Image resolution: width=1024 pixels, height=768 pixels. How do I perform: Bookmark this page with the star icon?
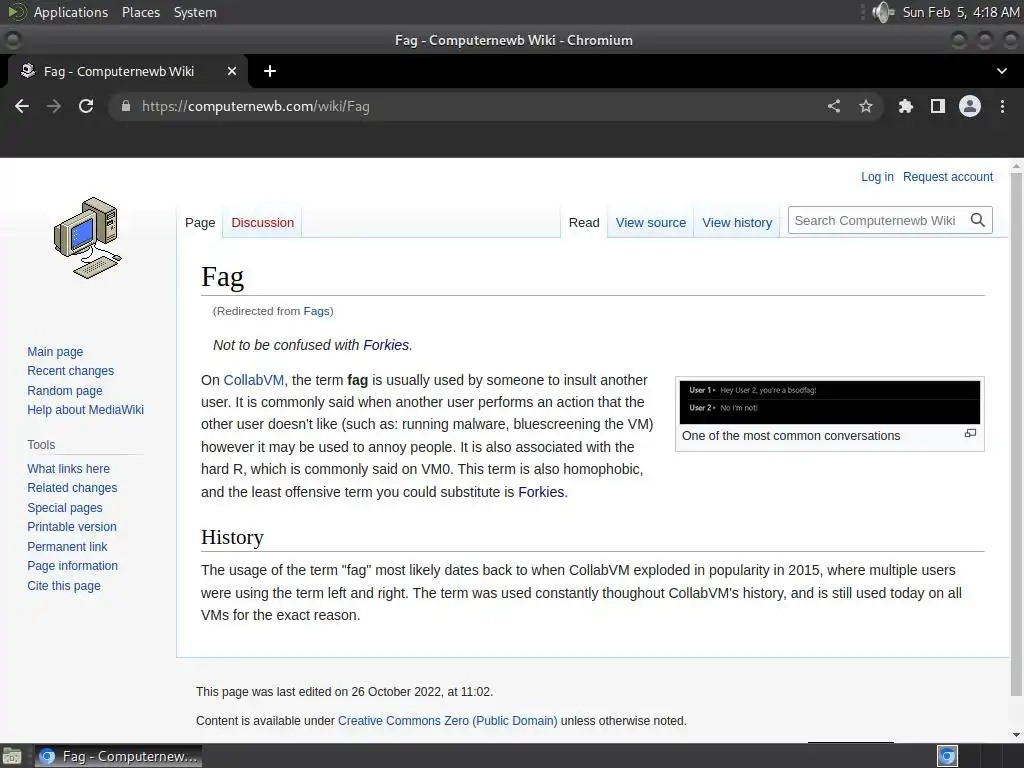click(866, 106)
